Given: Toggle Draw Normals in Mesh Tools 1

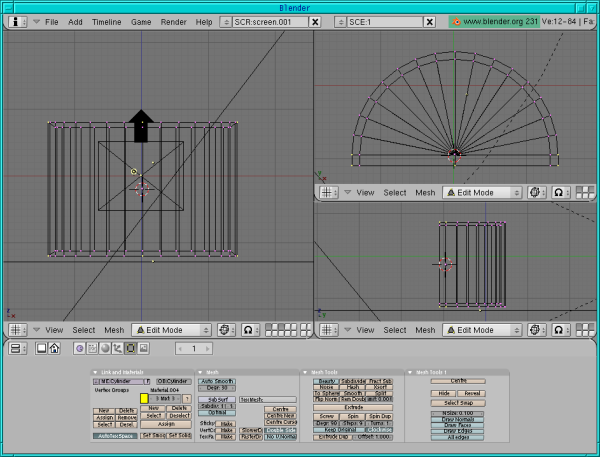Looking at the screenshot, I should [x=458, y=419].
